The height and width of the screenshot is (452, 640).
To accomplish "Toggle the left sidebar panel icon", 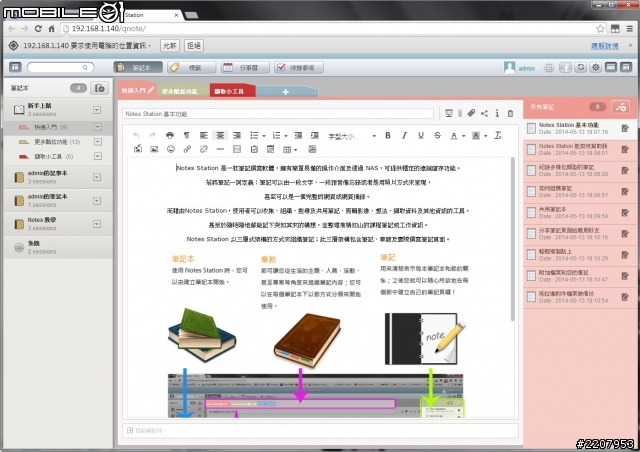I will coord(15,67).
